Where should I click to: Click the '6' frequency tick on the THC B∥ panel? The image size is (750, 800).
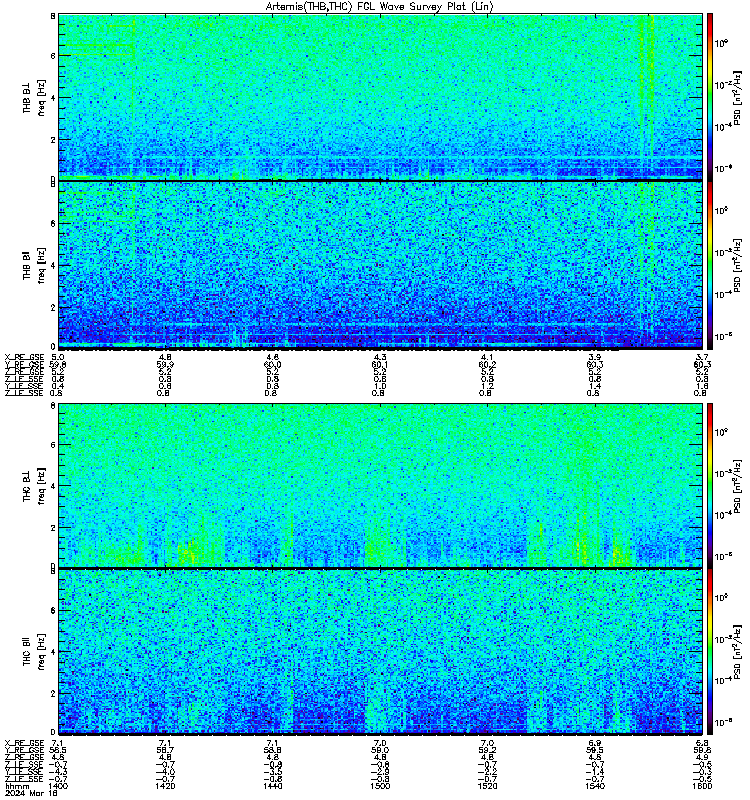53,610
